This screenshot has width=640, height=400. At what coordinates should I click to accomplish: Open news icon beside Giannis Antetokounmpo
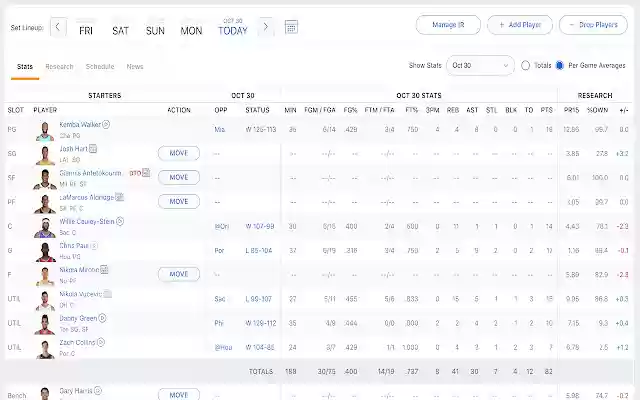pos(146,173)
